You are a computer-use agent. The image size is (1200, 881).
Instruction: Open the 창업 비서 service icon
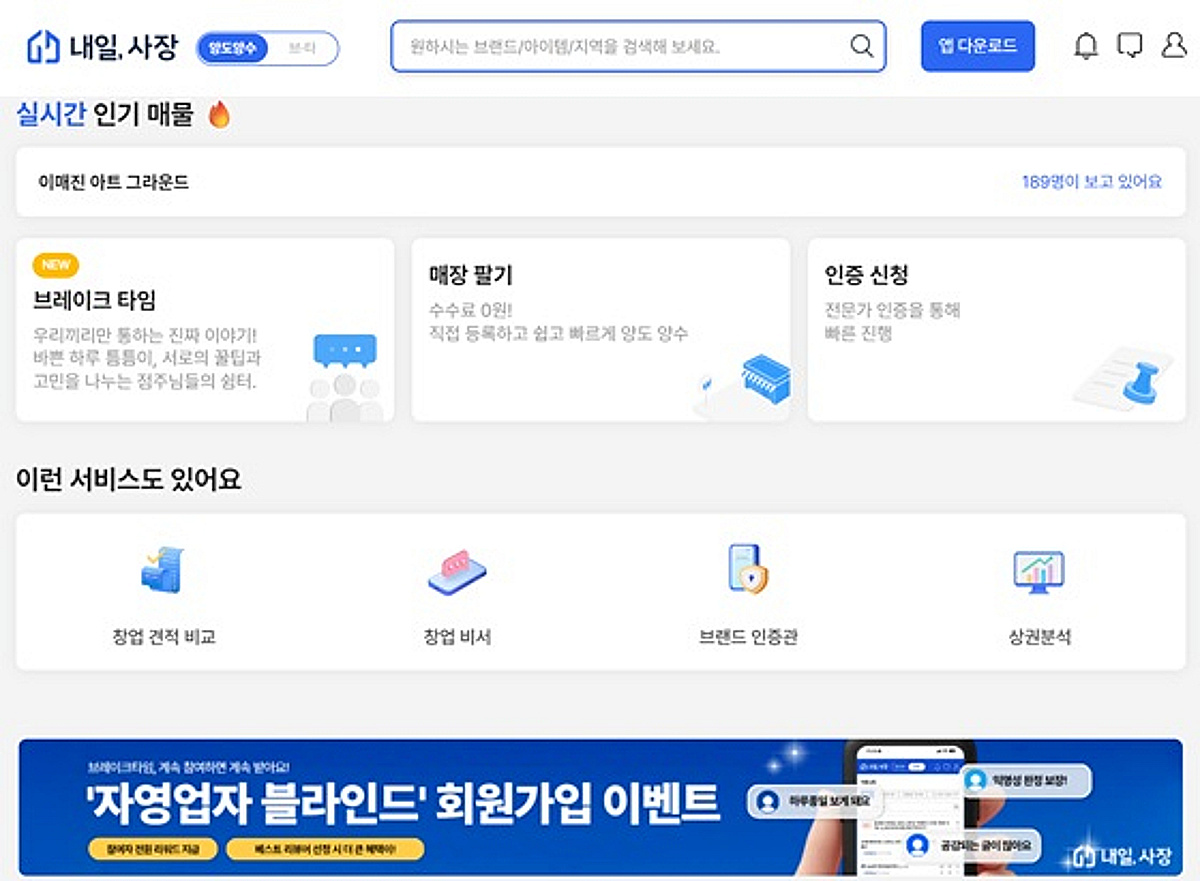pos(457,570)
